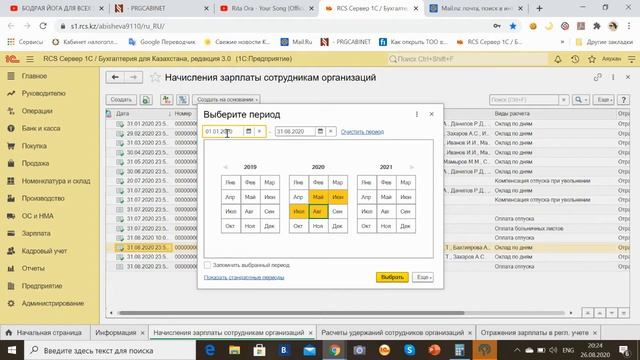Click the Виды расчета column header
The width and height of the screenshot is (640, 360).
coord(512,113)
